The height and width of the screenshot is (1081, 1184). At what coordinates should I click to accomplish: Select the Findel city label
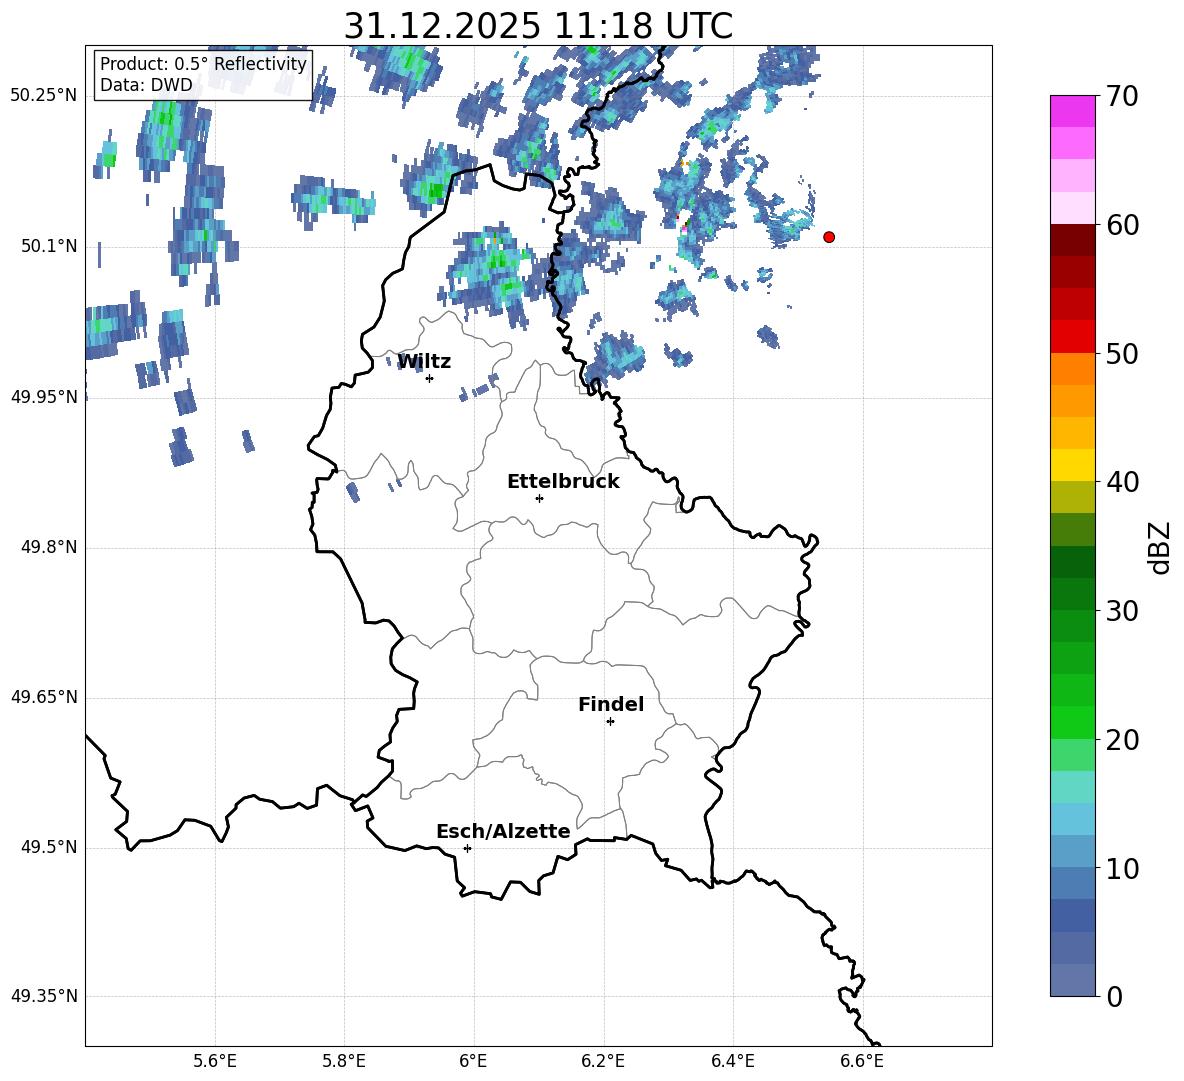(611, 704)
